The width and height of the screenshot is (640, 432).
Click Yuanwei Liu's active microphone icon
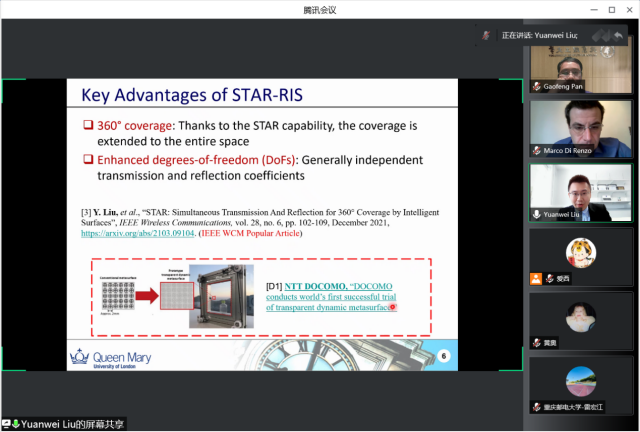pyautogui.click(x=537, y=214)
